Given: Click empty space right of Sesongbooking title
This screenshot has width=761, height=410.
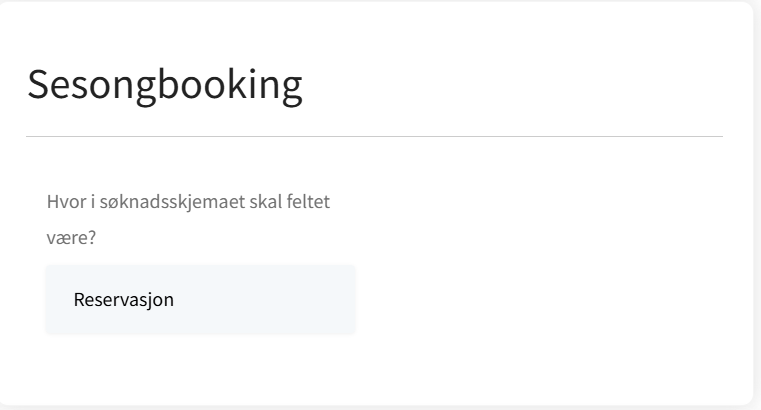Looking at the screenshot, I should (520, 86).
